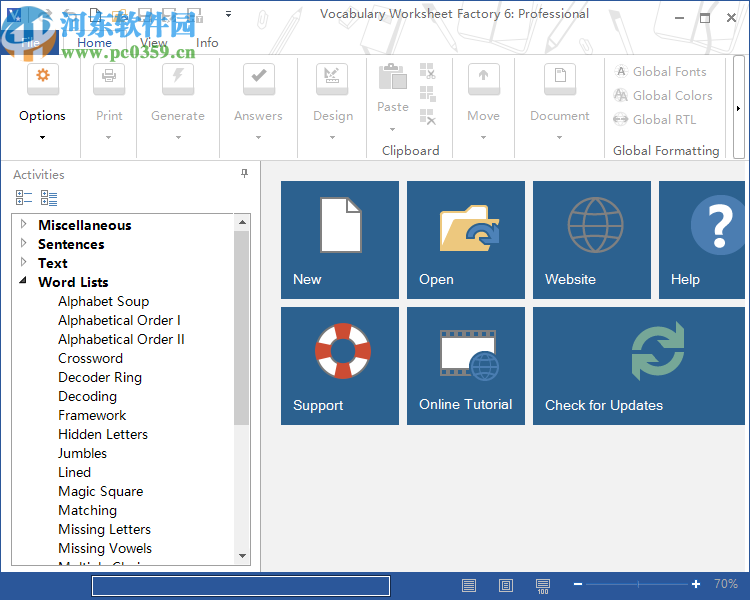Viewport: 750px width, 600px height.
Task: Click the collapse all activities icon
Action: pyautogui.click(x=24, y=198)
